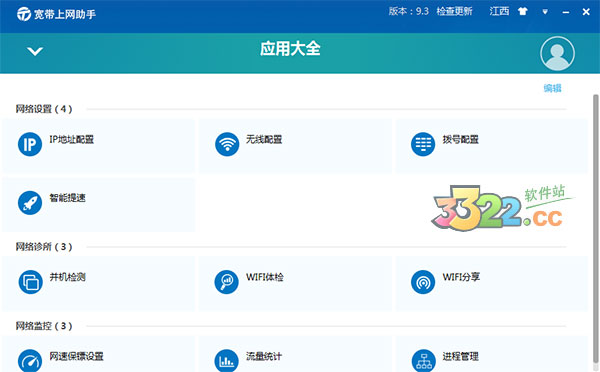Viewport: 600px width, 372px height.
Task: Click the 网速保镖设置 text label
Action: pos(77,356)
